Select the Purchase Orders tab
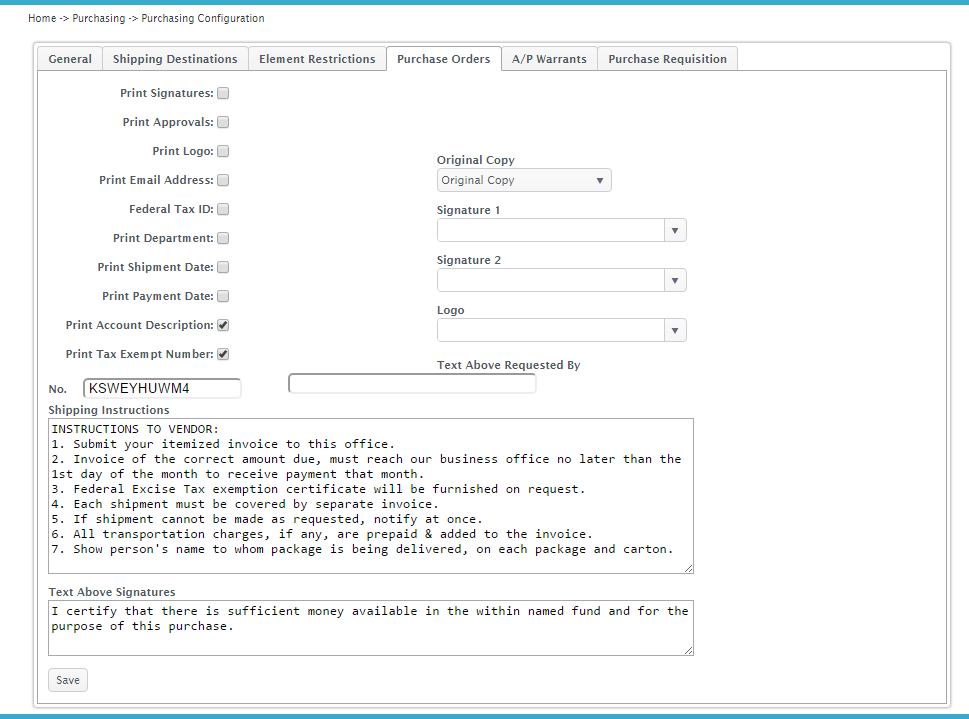This screenshot has height=719, width=969. 444,59
